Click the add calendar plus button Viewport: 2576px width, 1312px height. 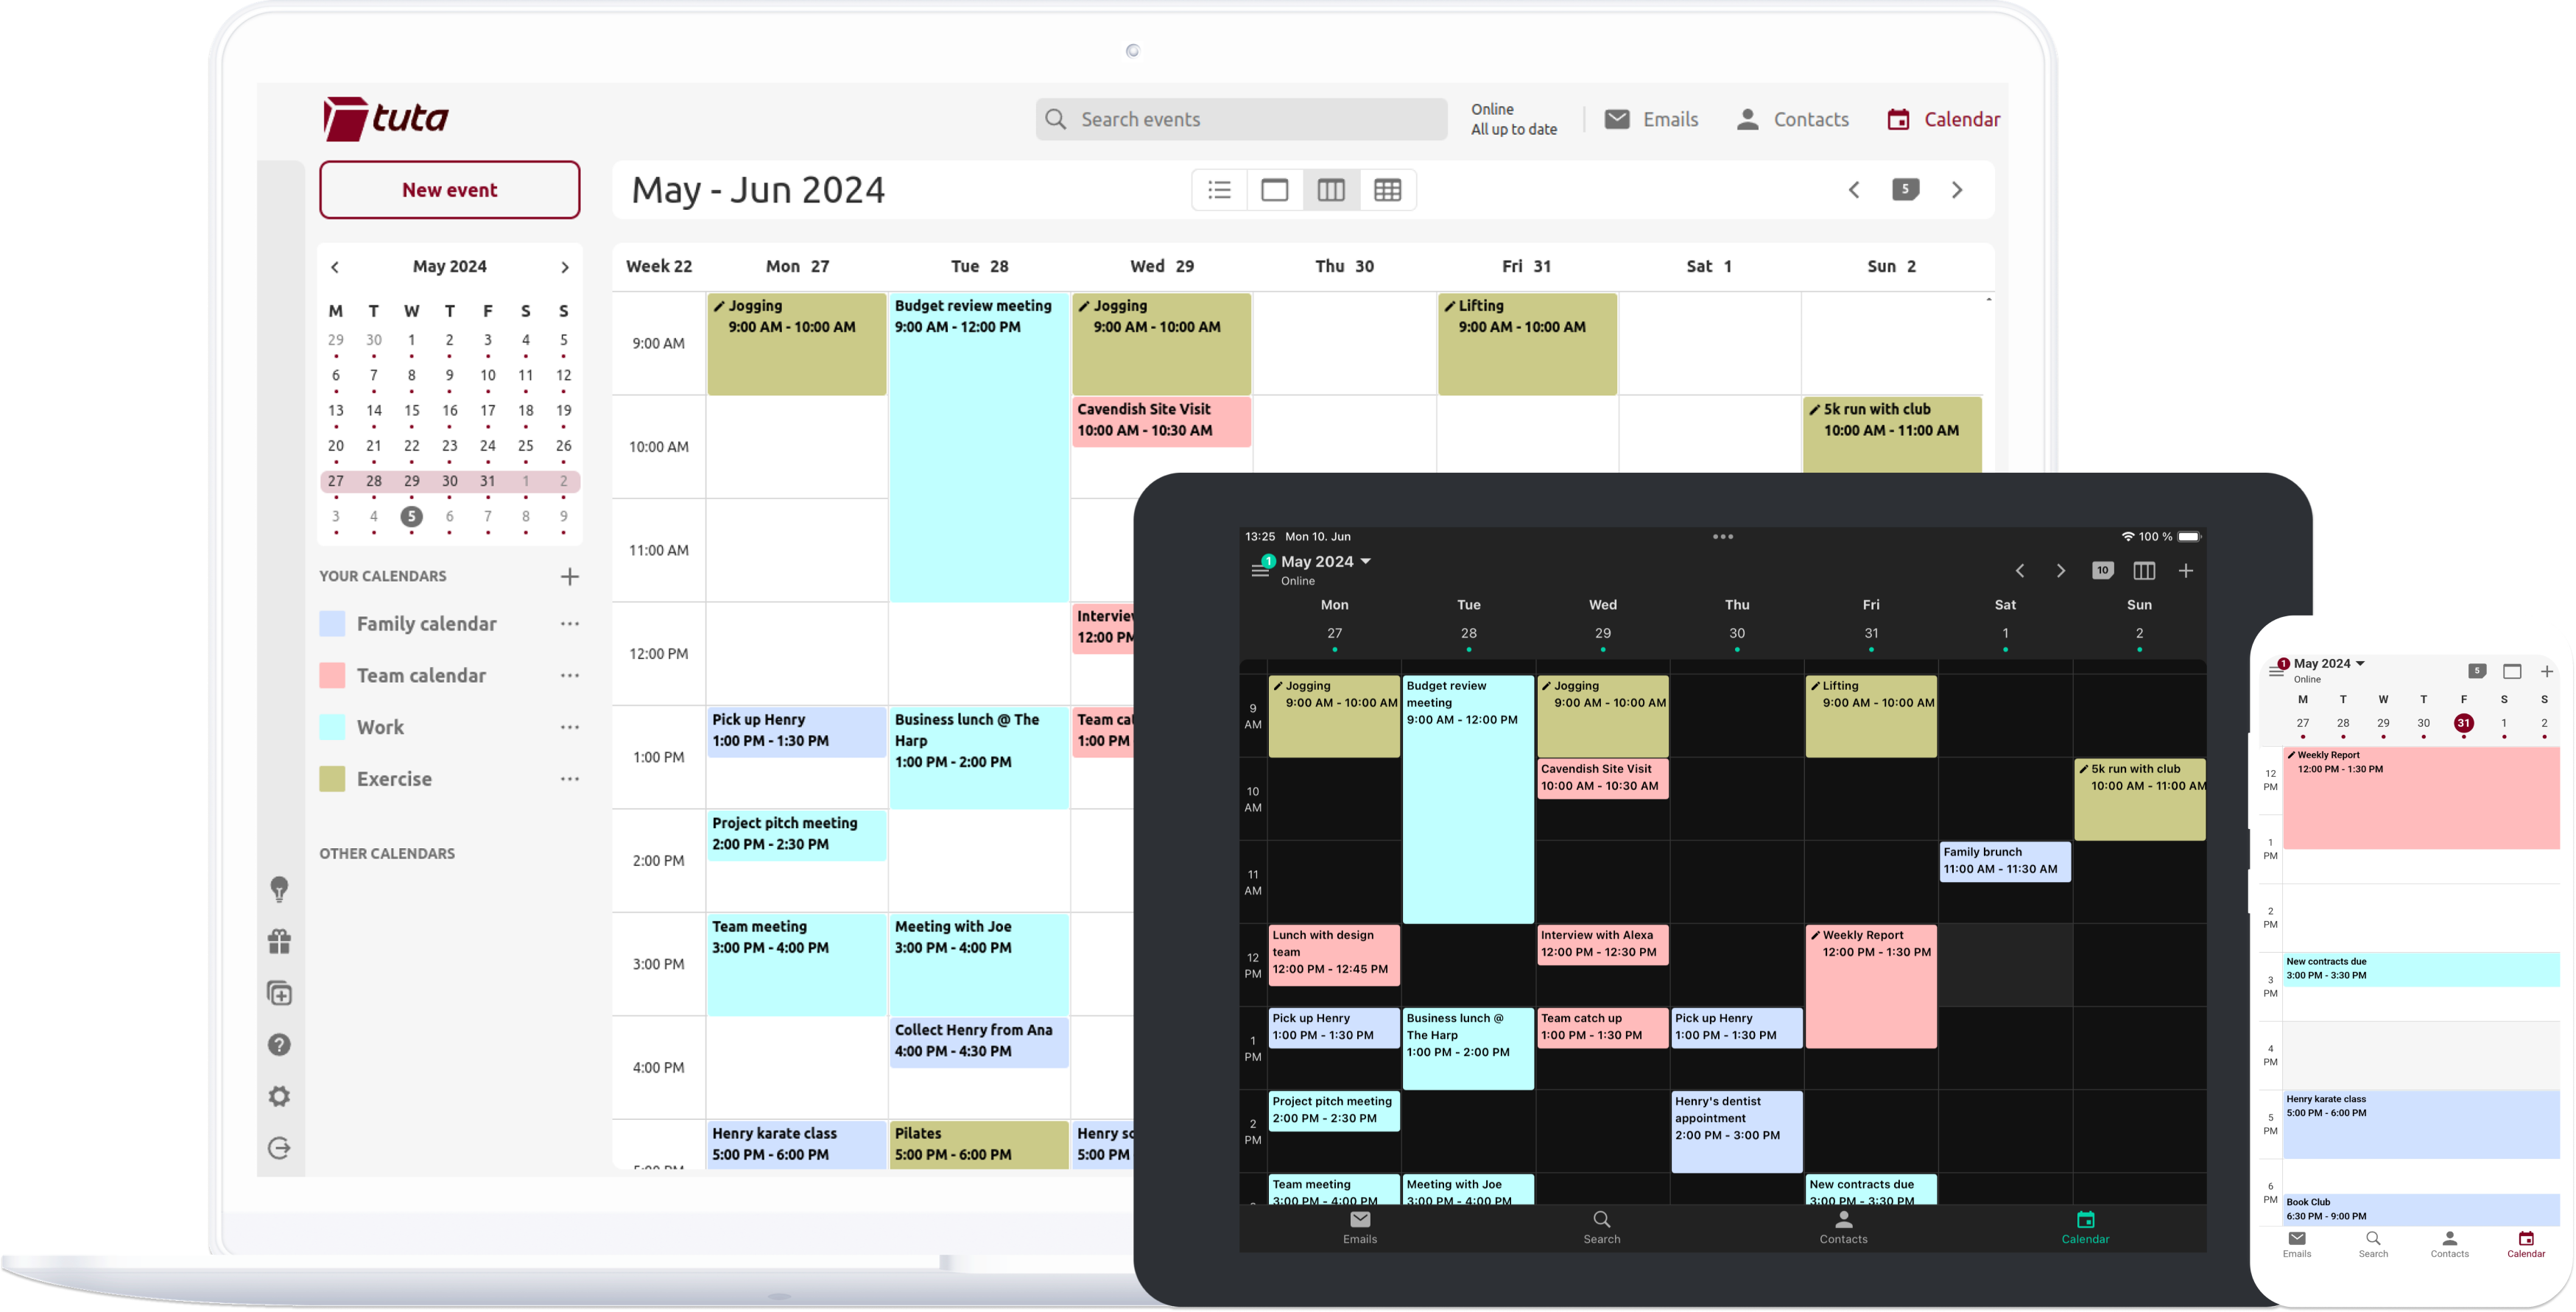coord(571,576)
